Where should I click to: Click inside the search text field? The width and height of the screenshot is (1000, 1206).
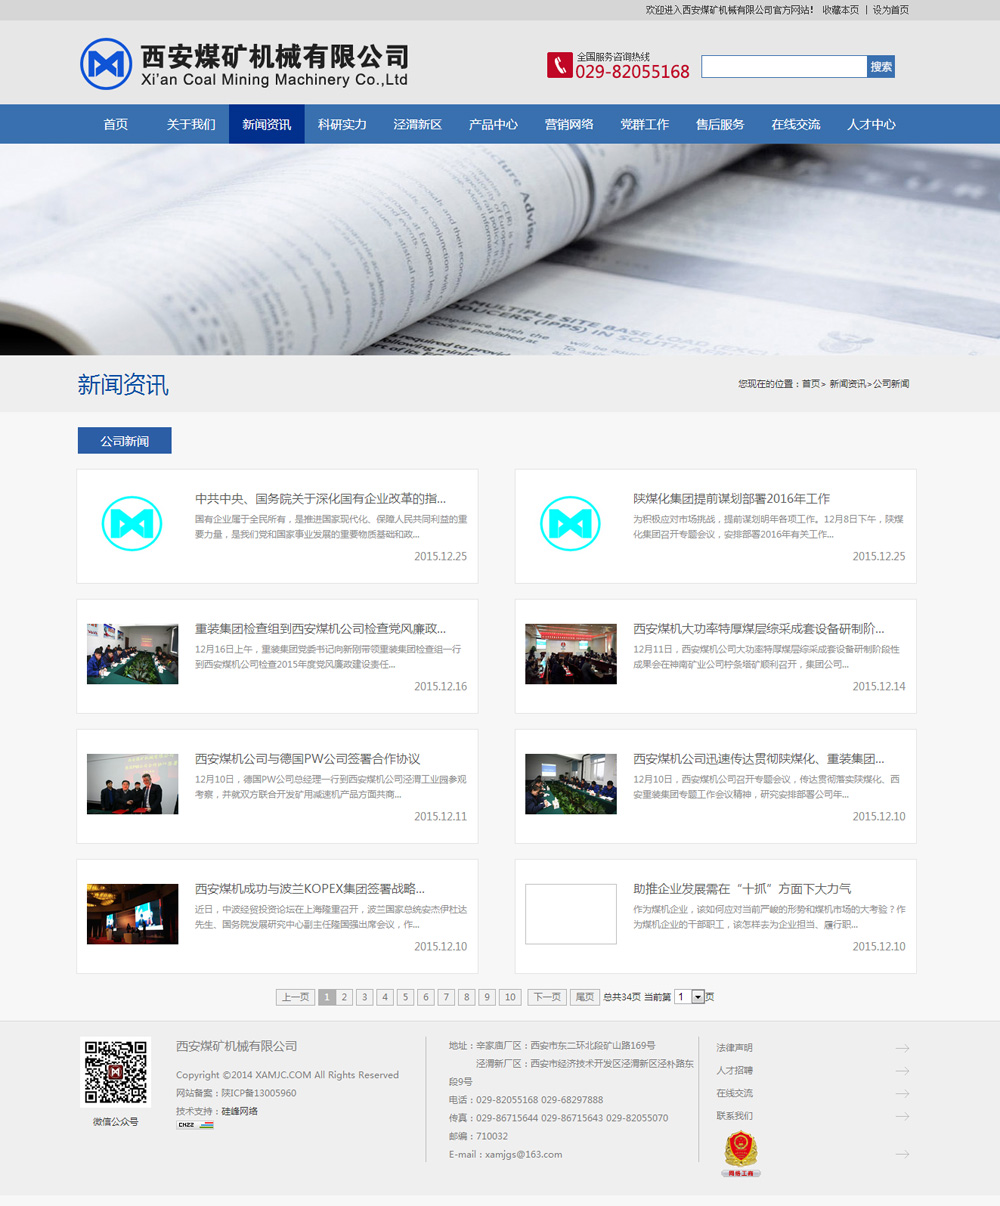(783, 67)
